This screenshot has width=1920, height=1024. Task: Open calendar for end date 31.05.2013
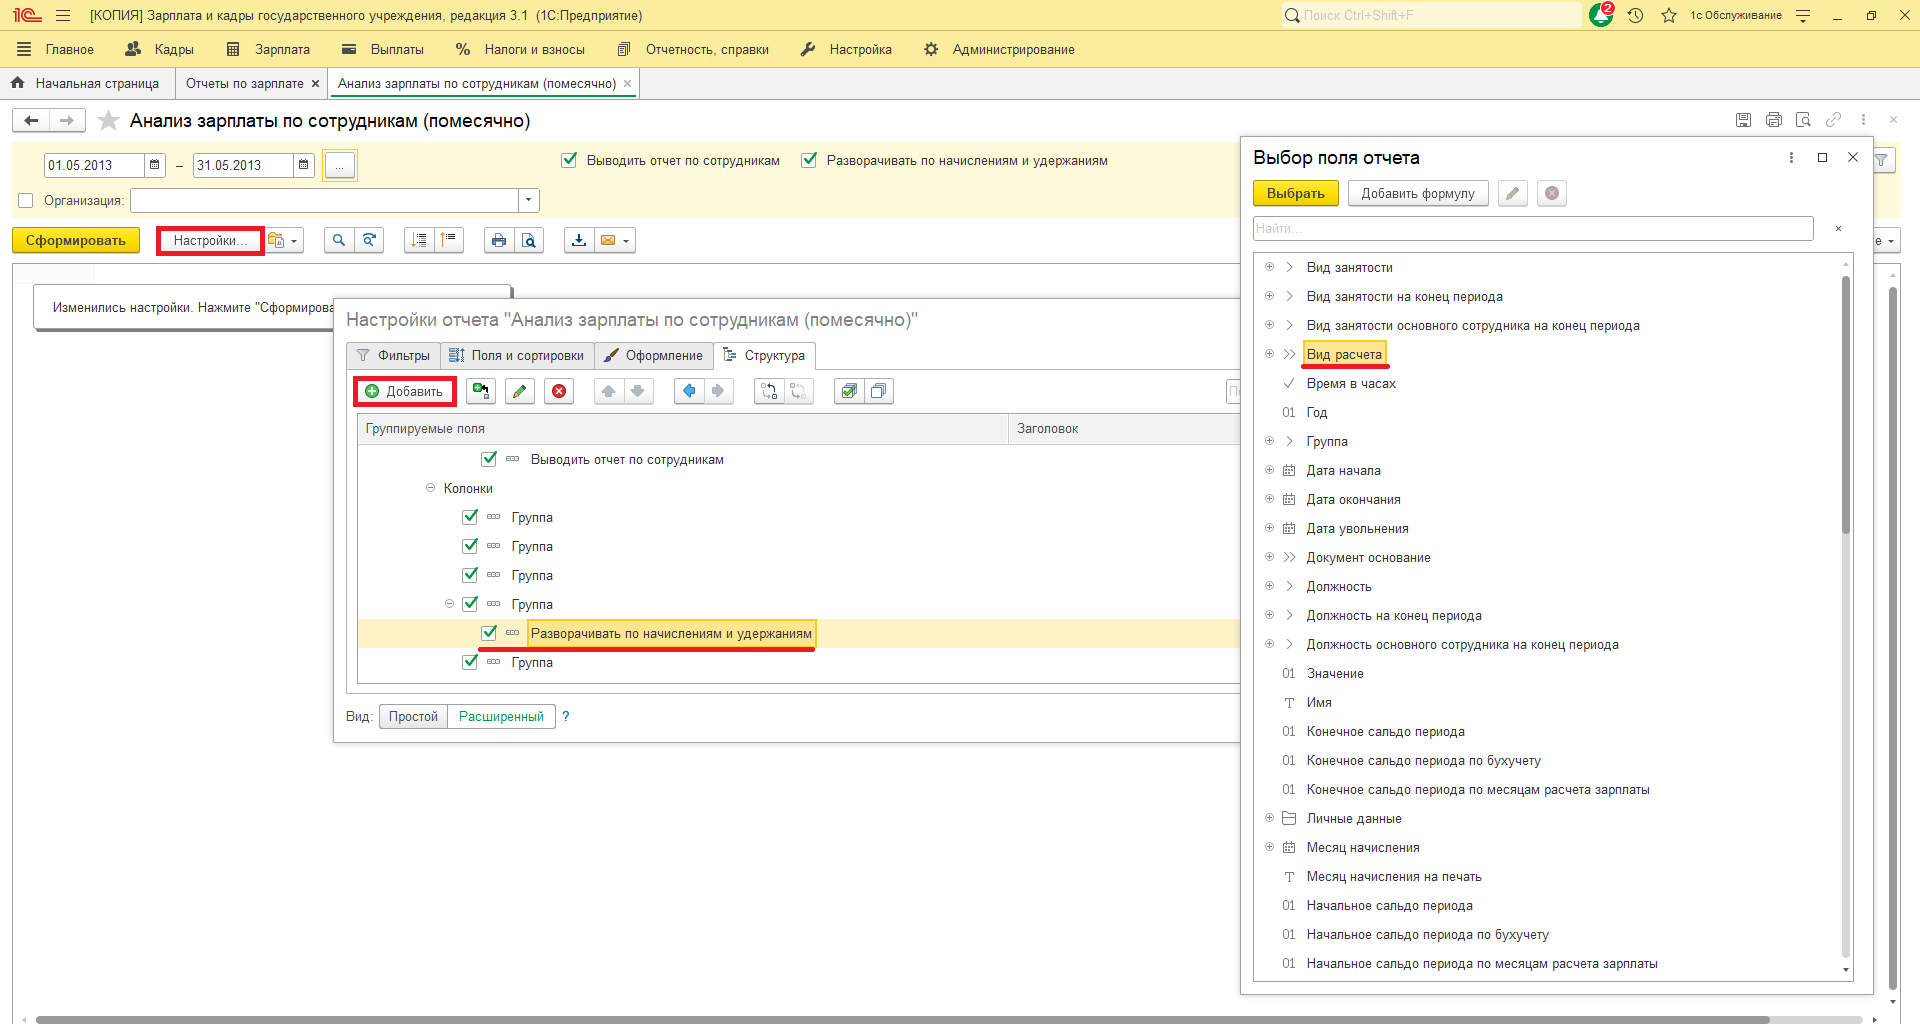pyautogui.click(x=304, y=165)
